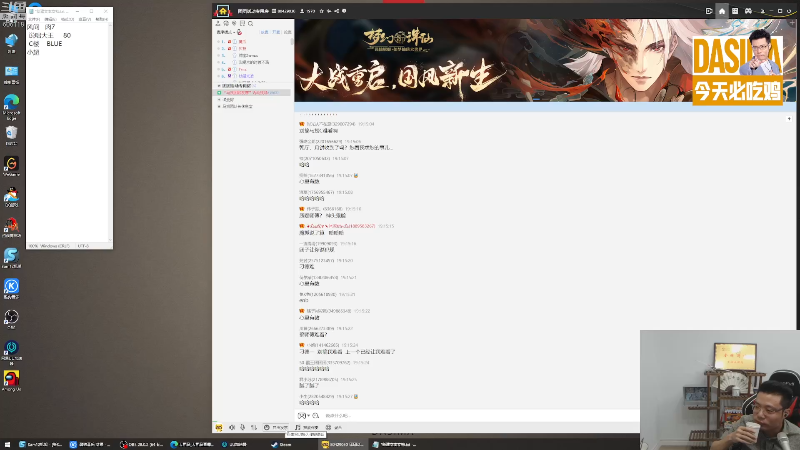
Task: Switch to Steam in the taskbar
Action: (x=281, y=444)
